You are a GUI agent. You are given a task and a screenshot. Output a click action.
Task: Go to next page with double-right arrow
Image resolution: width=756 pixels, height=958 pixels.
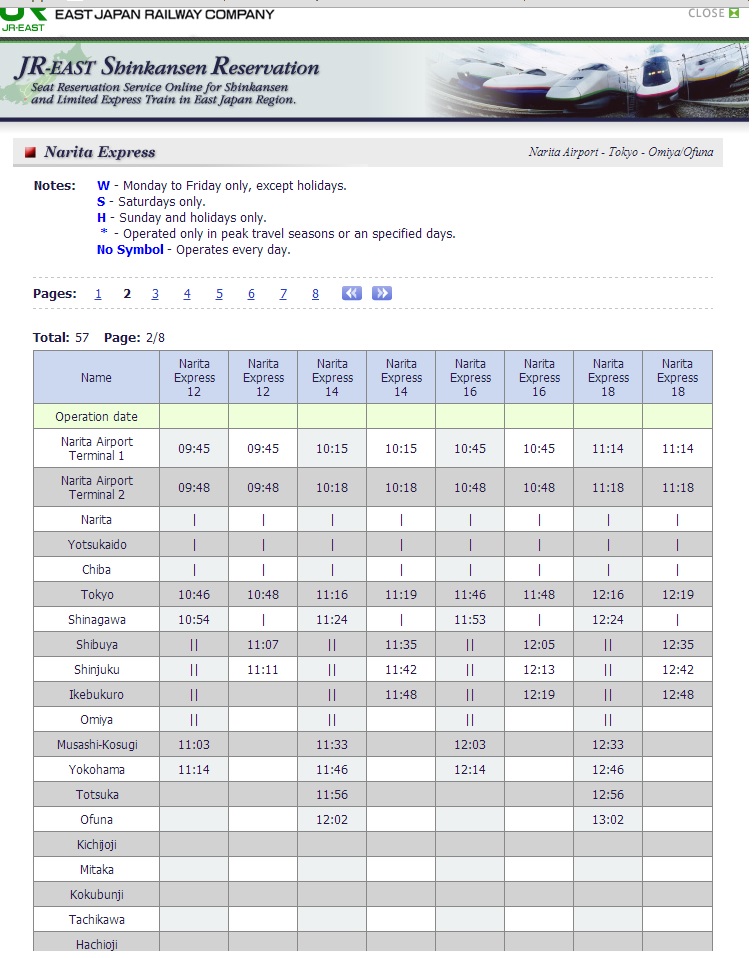(x=382, y=293)
